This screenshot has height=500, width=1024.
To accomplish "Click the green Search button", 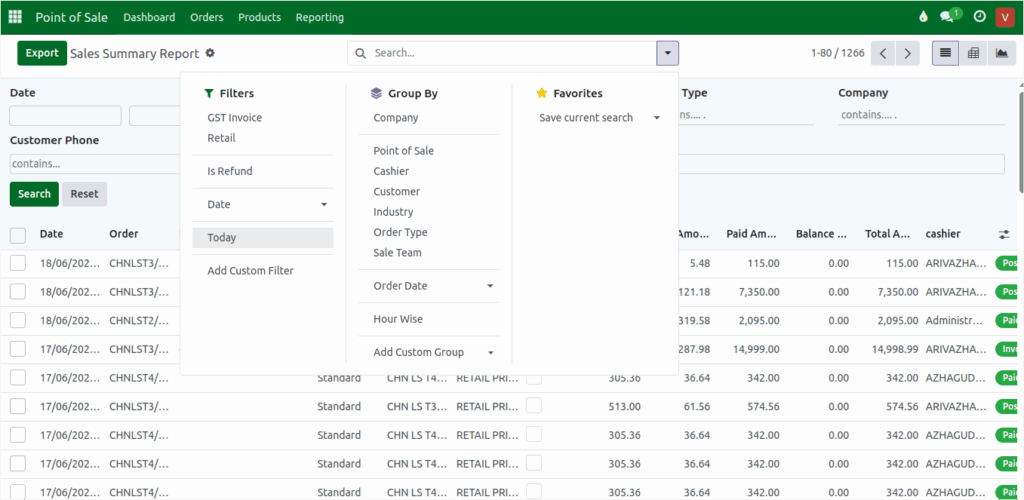I will [34, 194].
